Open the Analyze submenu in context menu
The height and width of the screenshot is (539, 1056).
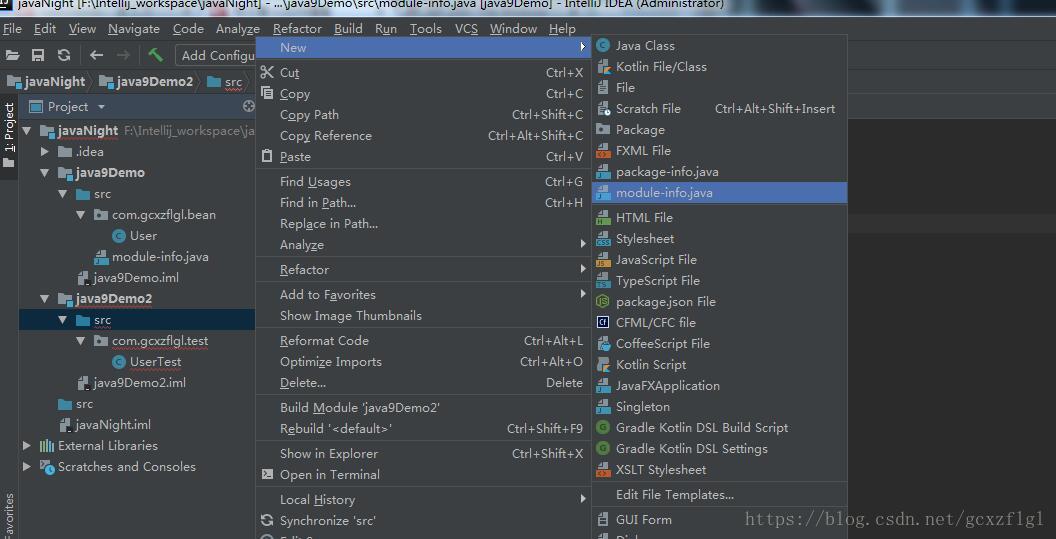tap(422, 245)
